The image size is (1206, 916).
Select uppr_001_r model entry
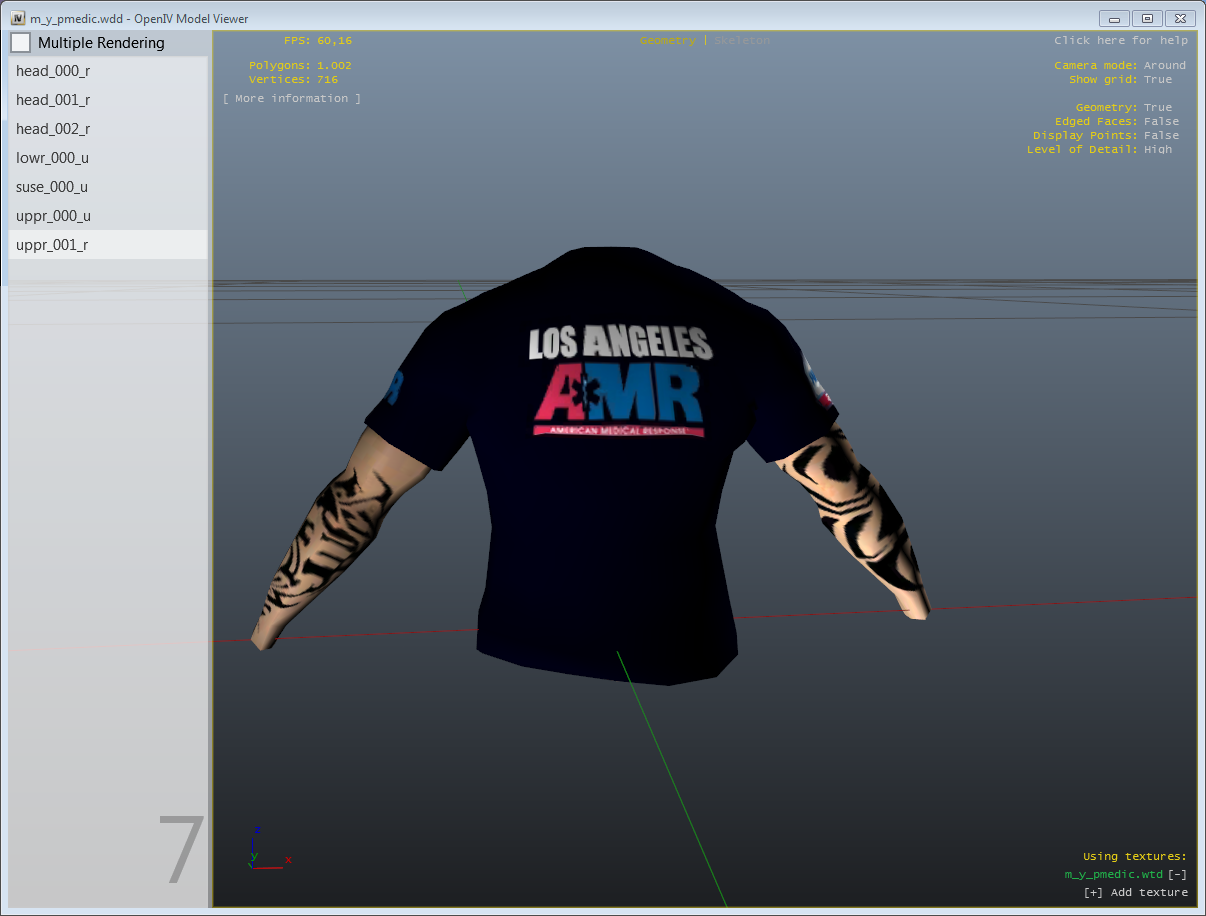coord(52,245)
